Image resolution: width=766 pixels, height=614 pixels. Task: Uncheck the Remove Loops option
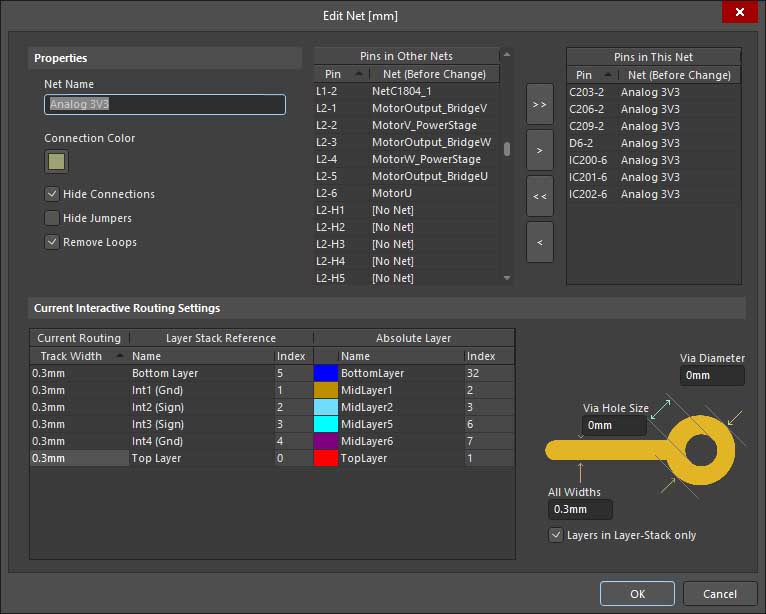point(52,242)
